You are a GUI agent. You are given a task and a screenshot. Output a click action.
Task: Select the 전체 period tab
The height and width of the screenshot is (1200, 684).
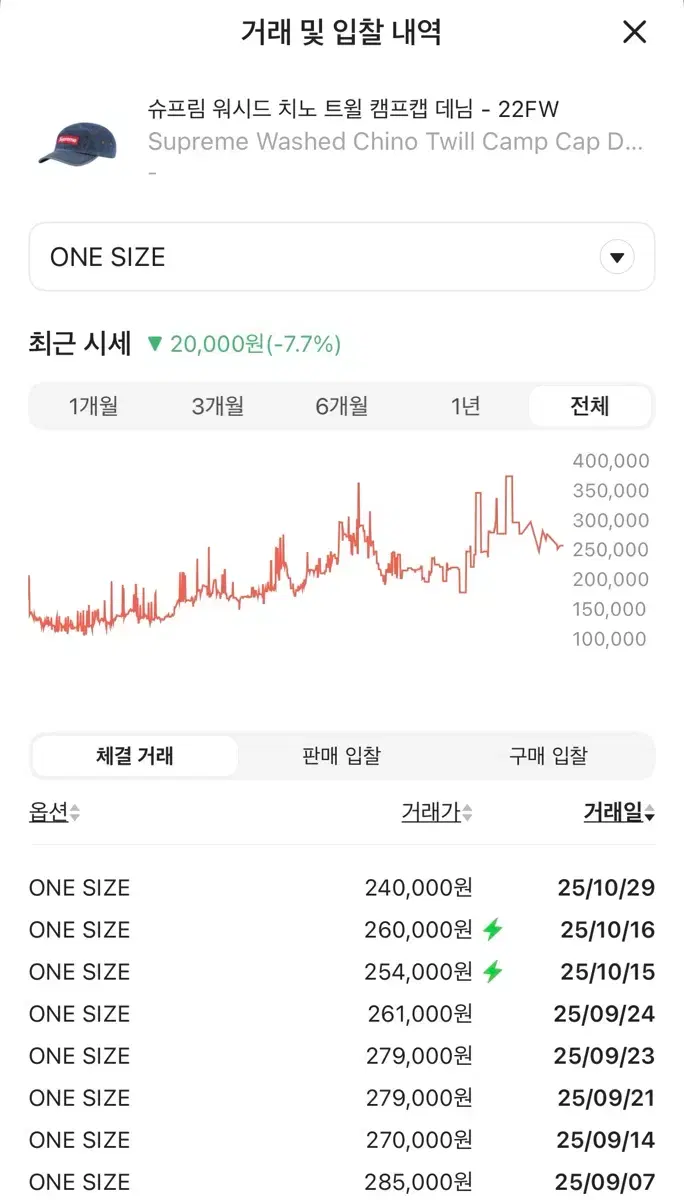(x=590, y=406)
